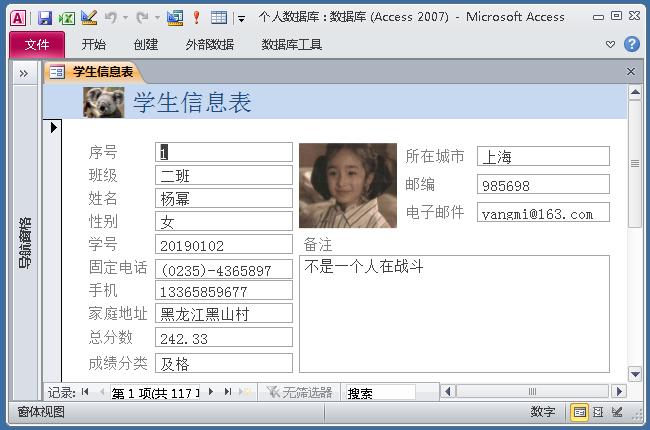Click the 家庭地址 field showing 黑龙江黑山村
The image size is (650, 430).
[224, 313]
